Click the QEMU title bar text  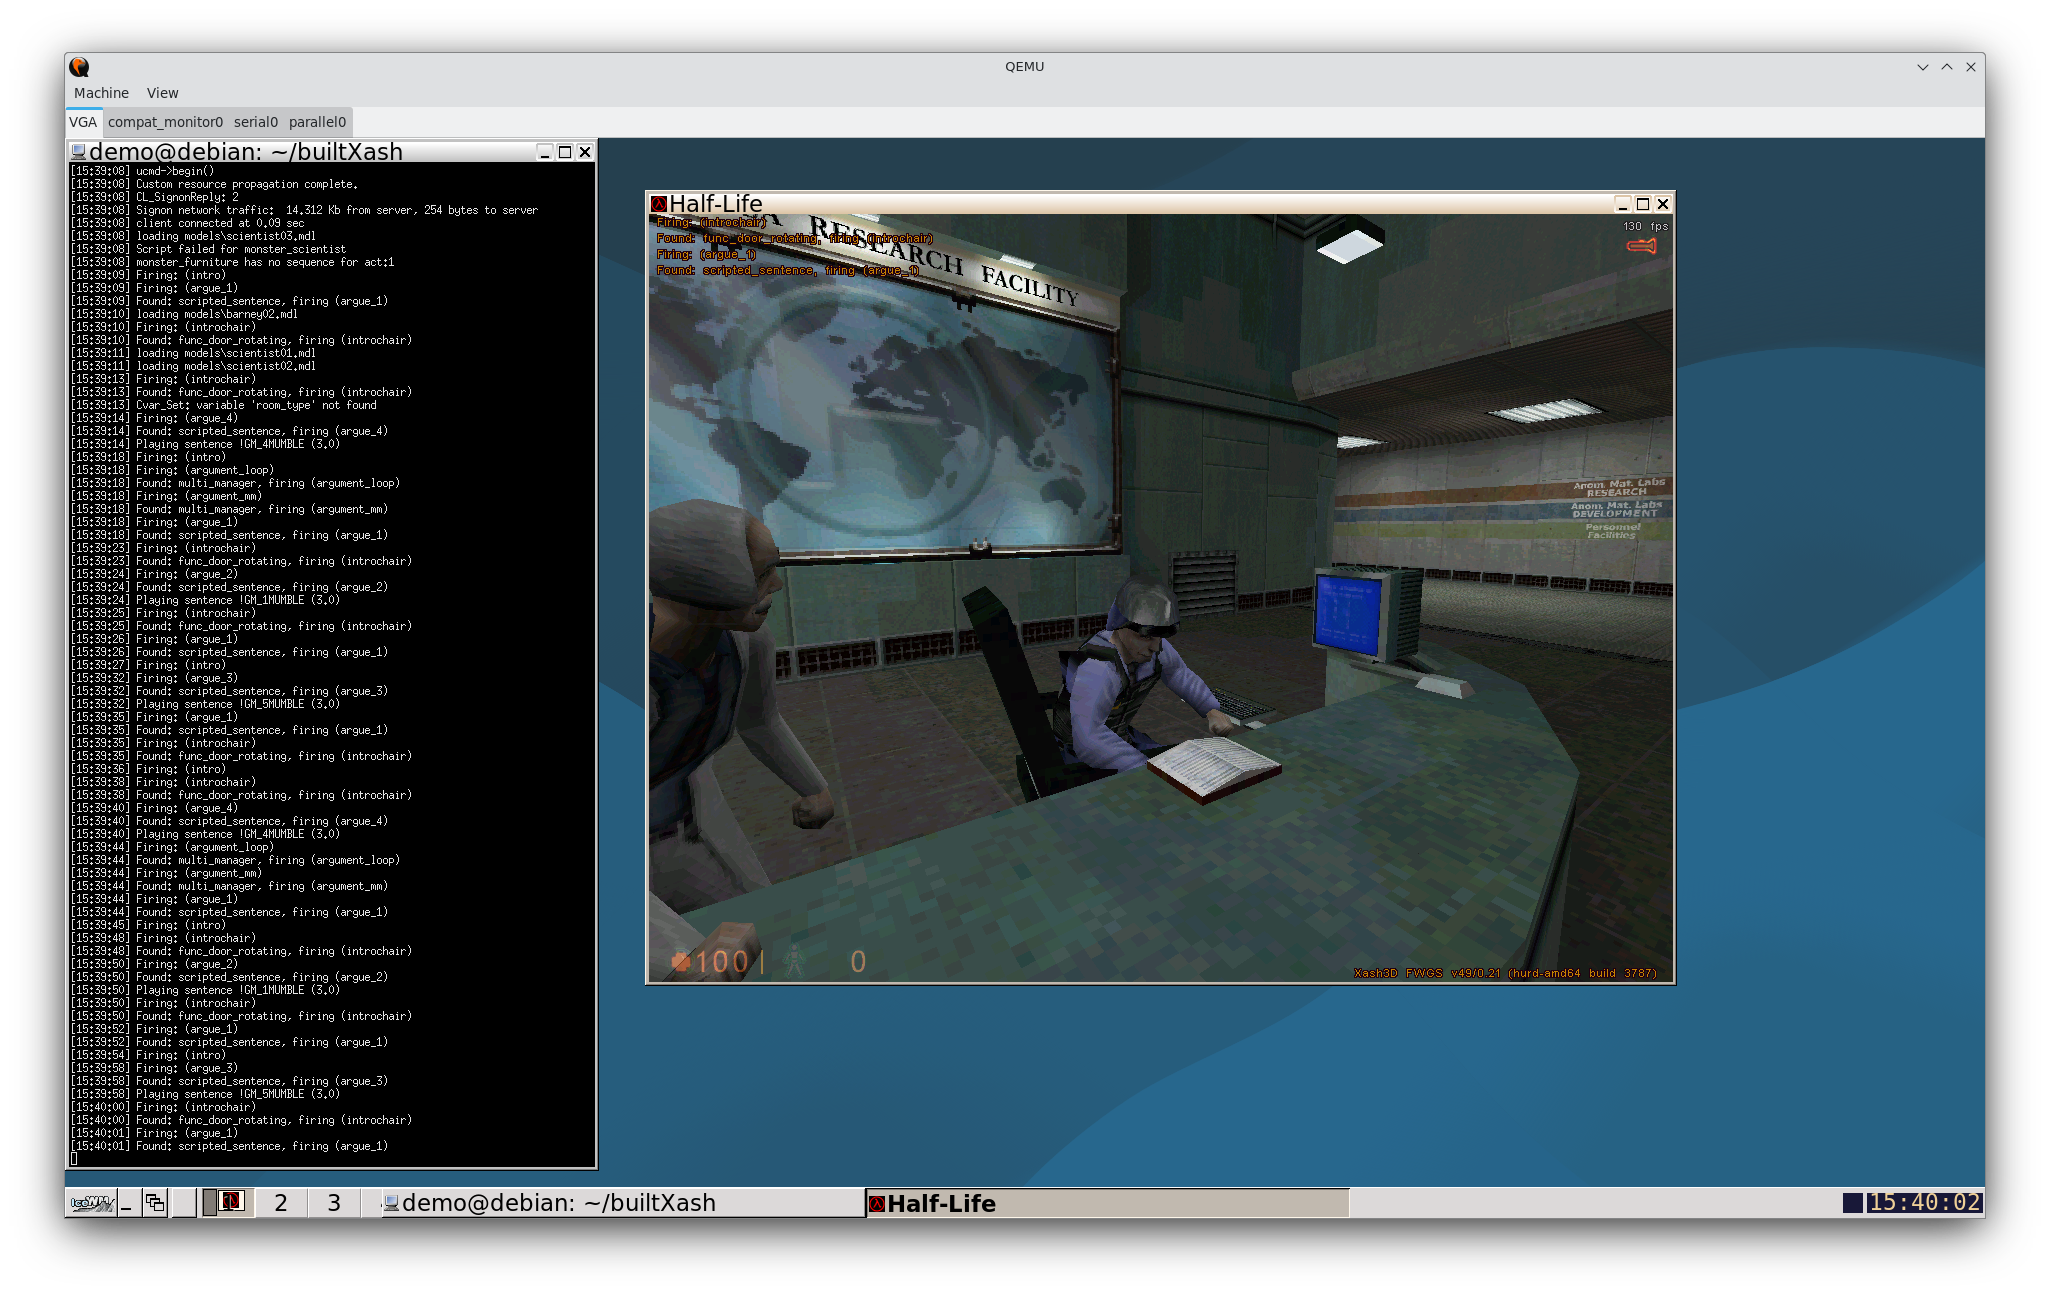point(1024,67)
